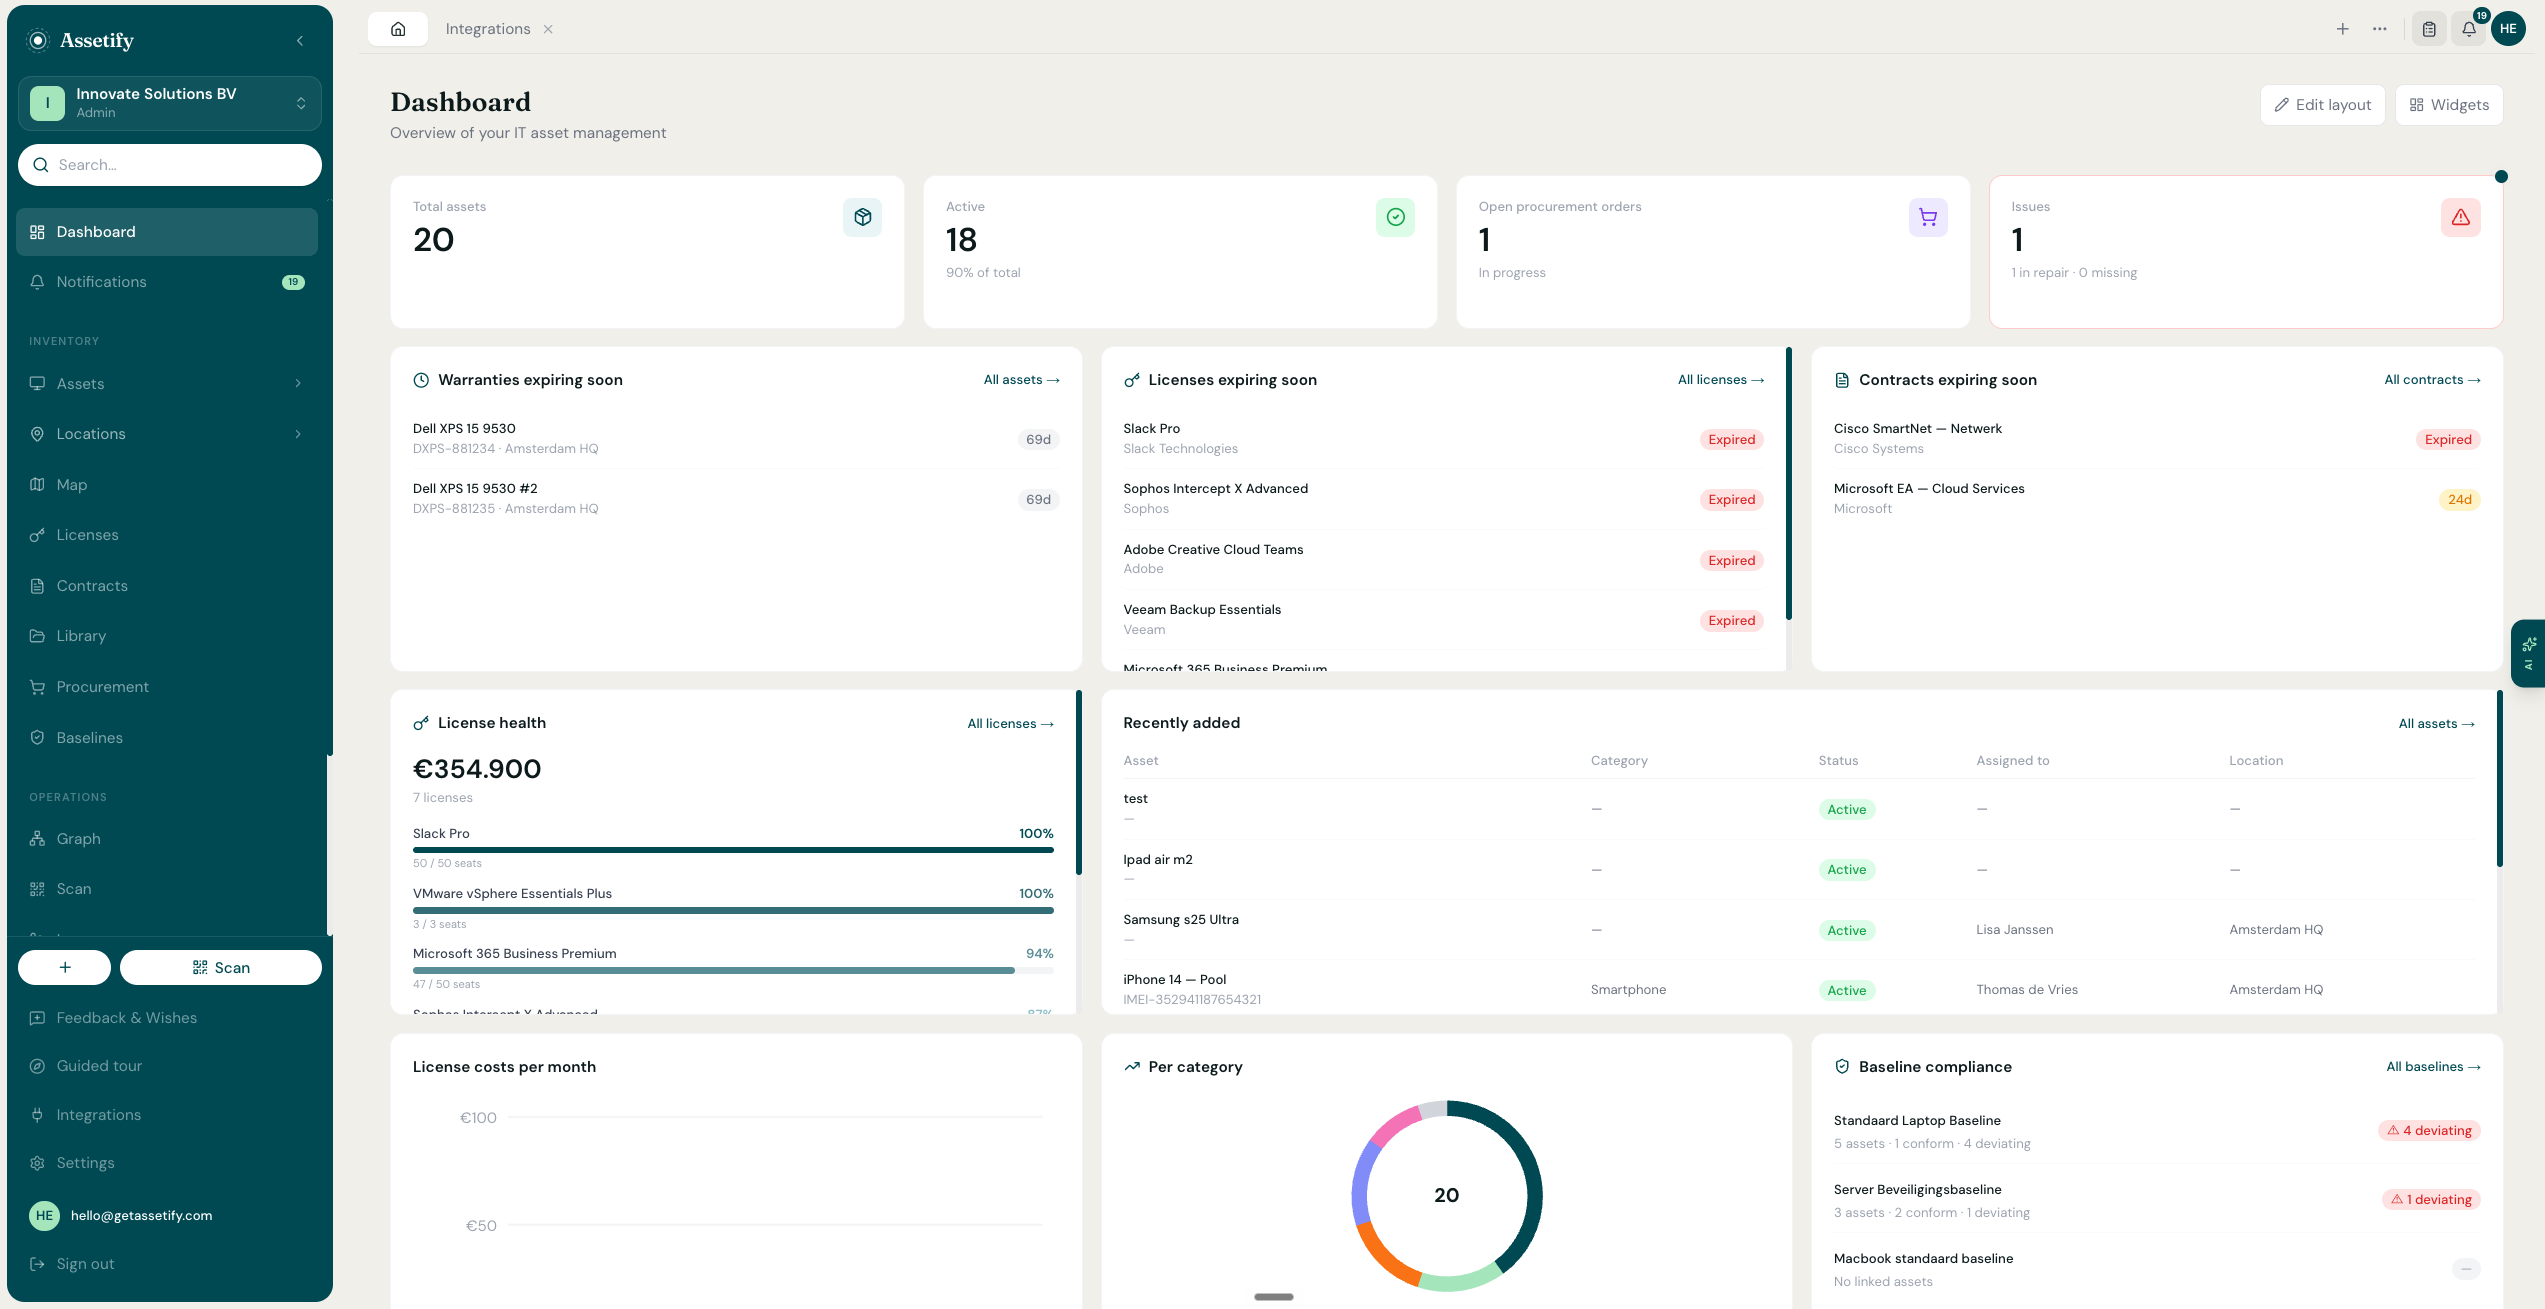
Task: Open Contracts in the sidebar
Action: point(167,586)
